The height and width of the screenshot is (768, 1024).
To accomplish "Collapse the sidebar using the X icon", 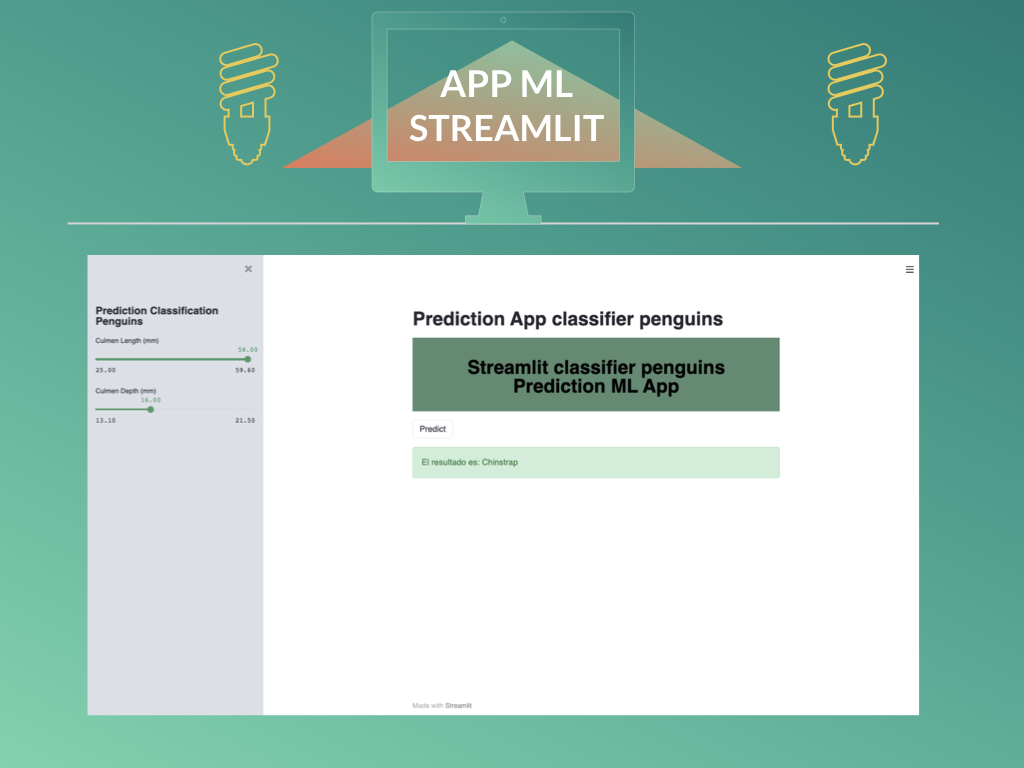I will click(x=248, y=269).
